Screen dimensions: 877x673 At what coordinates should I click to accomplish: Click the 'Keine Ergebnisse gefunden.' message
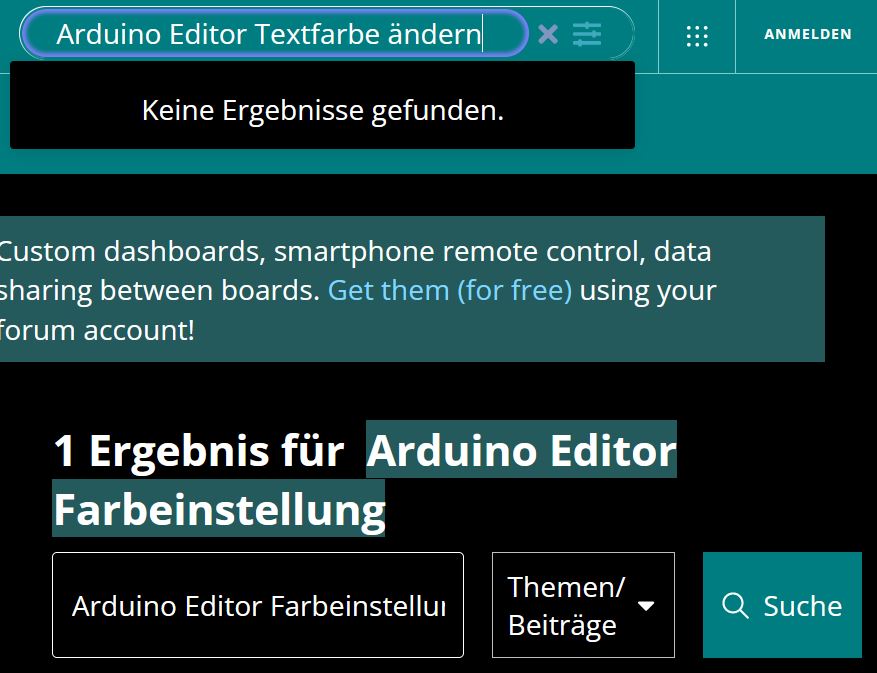(323, 110)
